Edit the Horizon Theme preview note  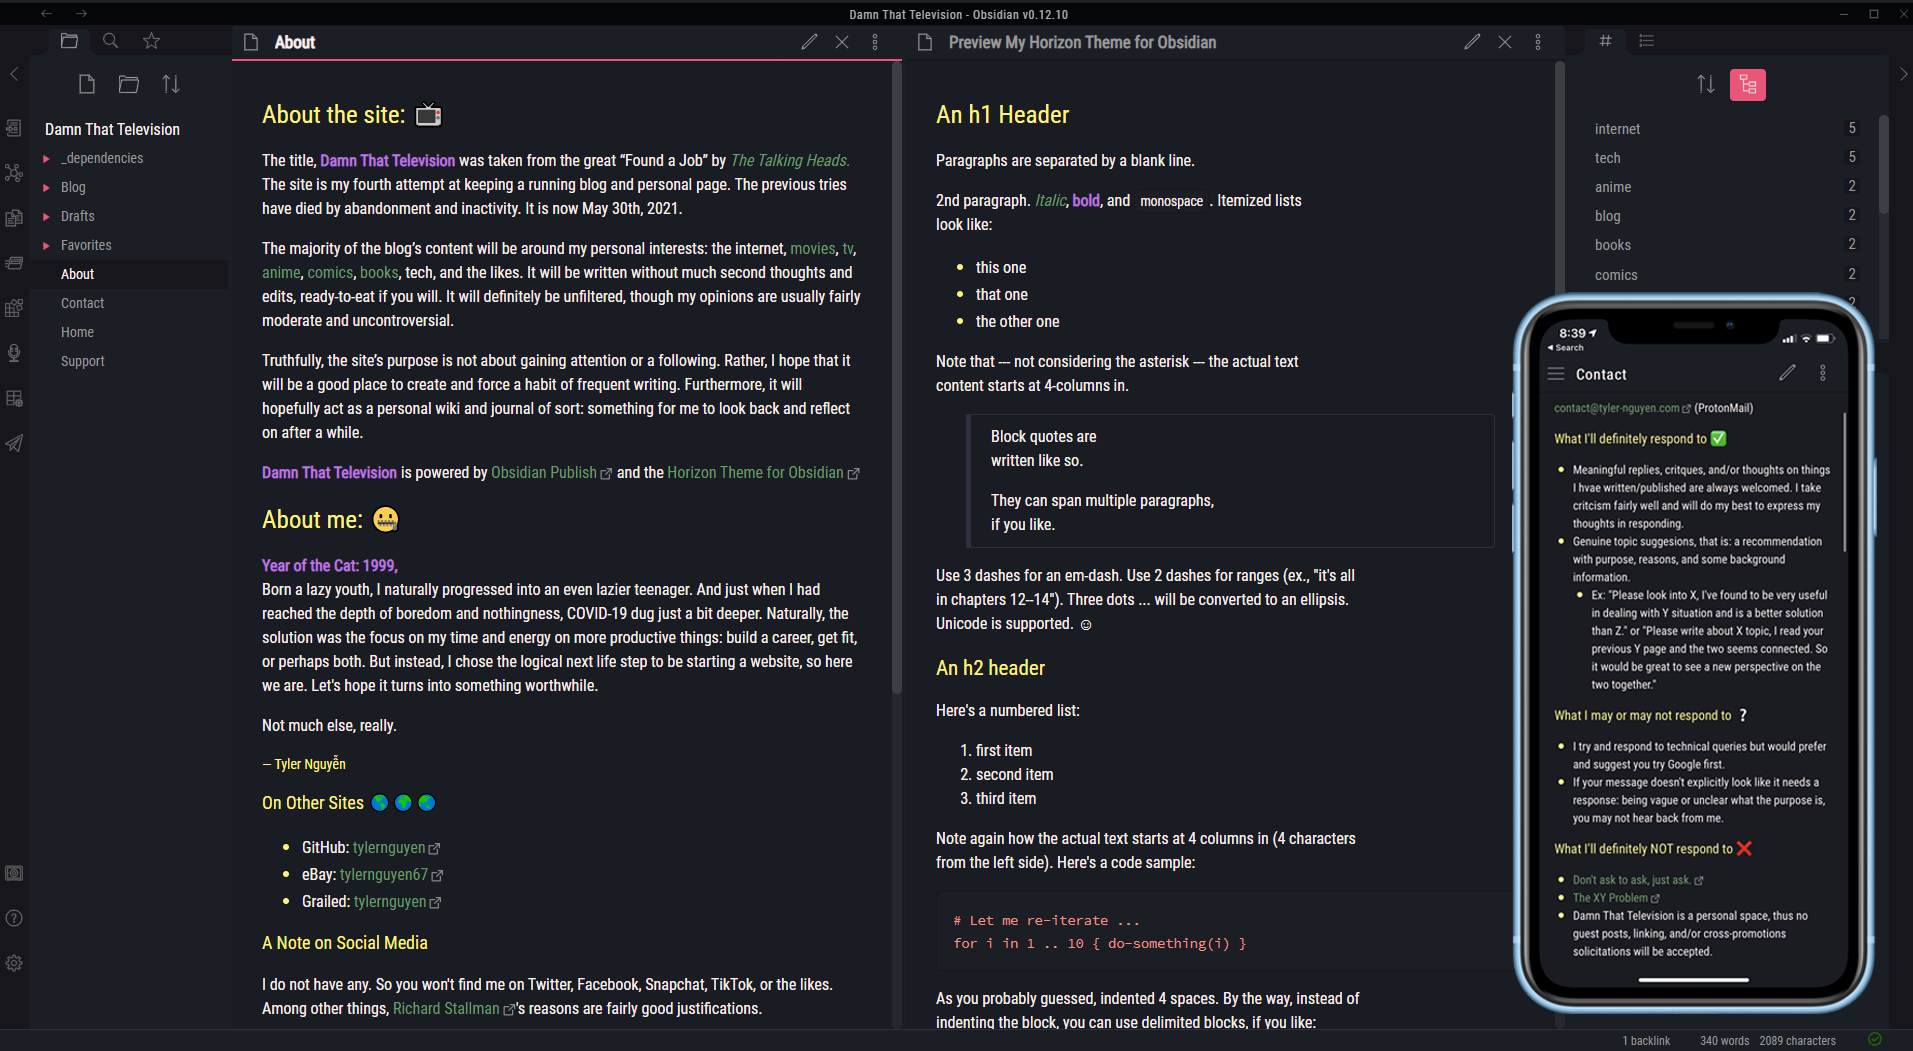pos(1472,42)
